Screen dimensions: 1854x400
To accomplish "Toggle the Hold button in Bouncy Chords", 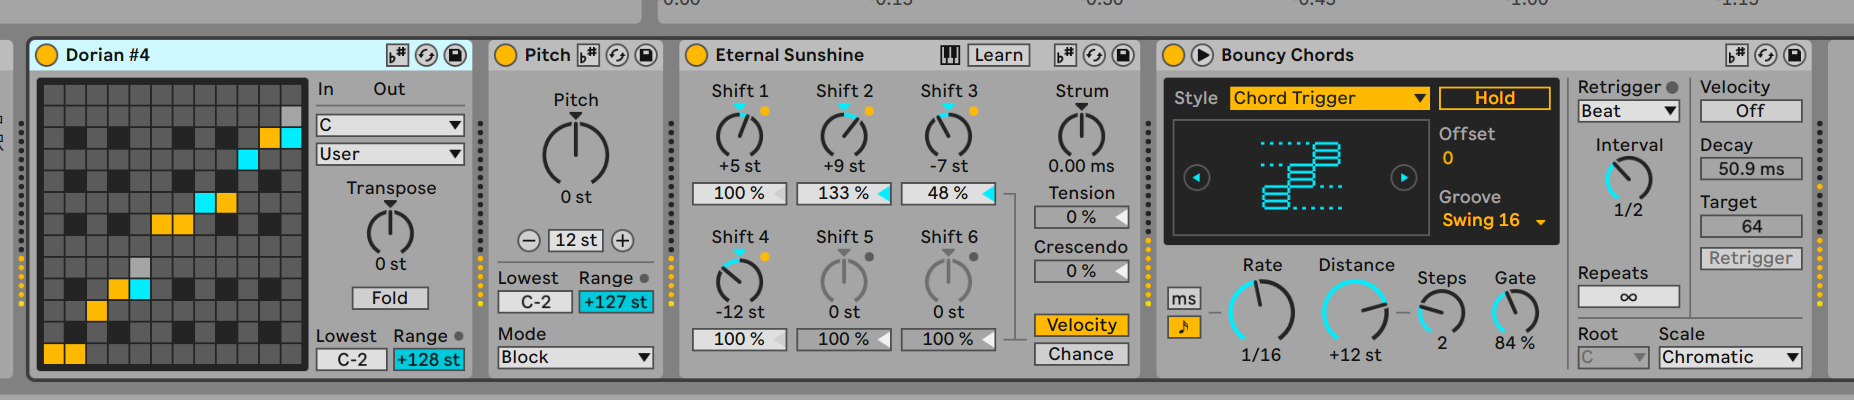I will 1495,98.
